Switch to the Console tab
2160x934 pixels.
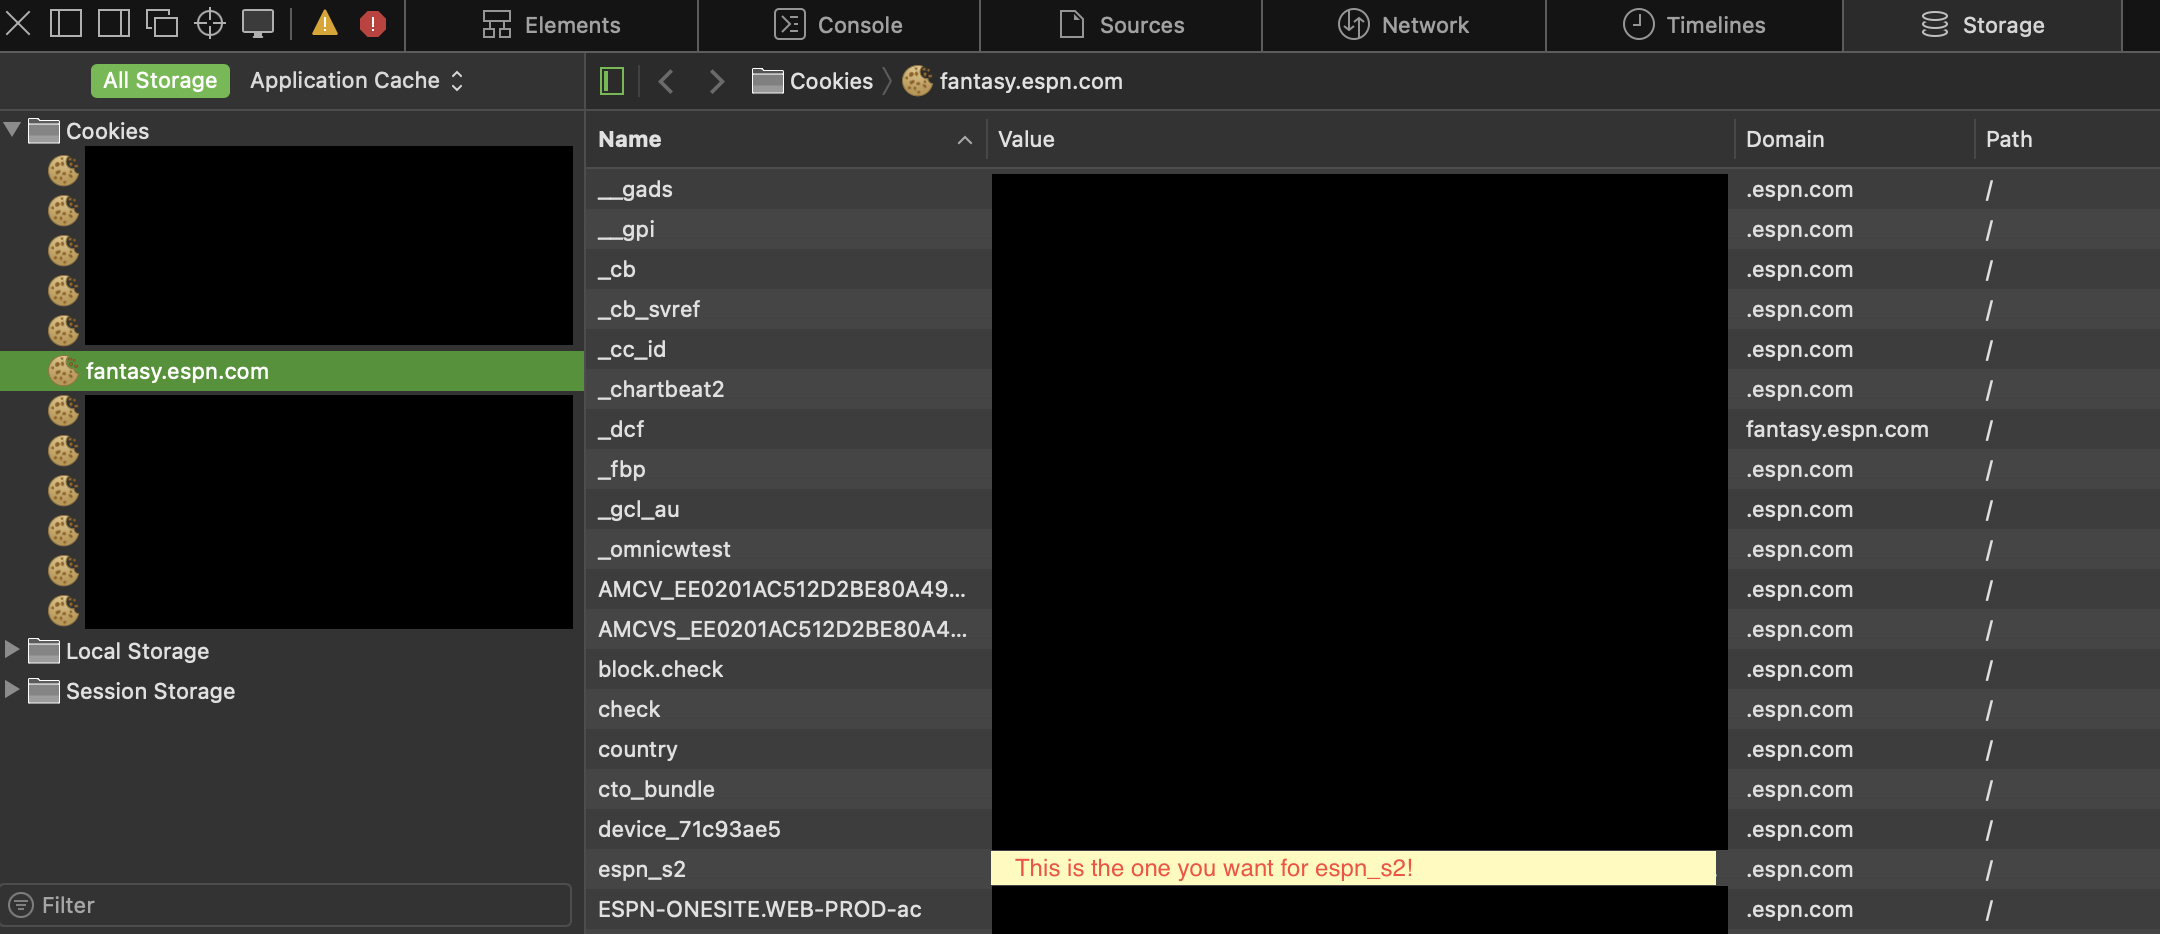pyautogui.click(x=839, y=25)
